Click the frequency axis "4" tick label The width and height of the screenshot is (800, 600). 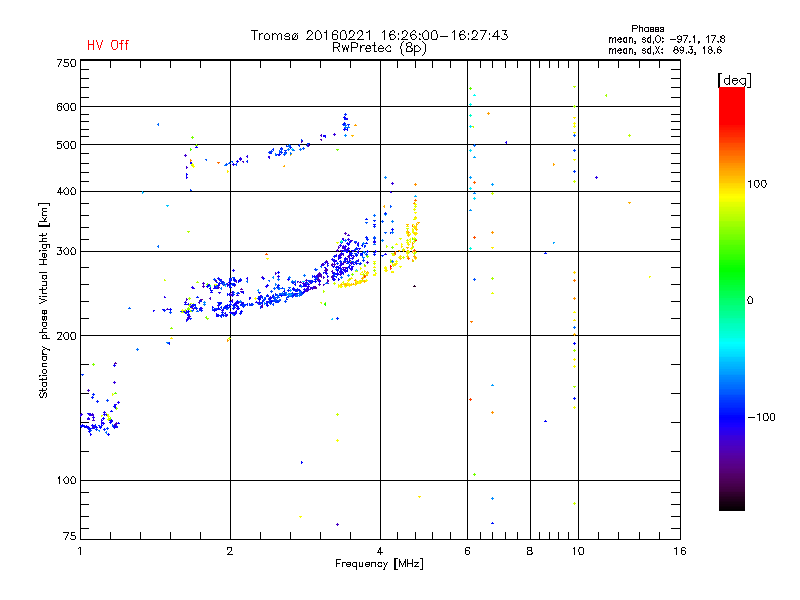pyautogui.click(x=380, y=551)
